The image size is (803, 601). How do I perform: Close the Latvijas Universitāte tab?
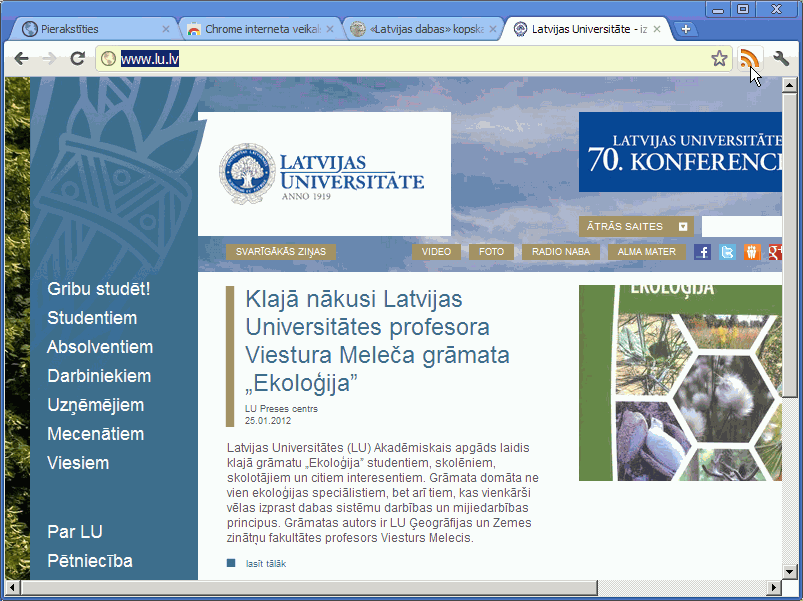click(657, 29)
